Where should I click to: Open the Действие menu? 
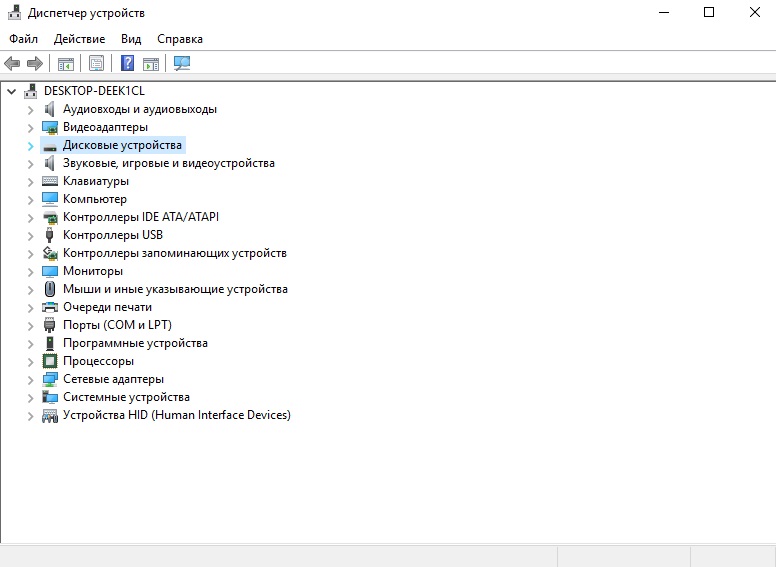pyautogui.click(x=79, y=39)
